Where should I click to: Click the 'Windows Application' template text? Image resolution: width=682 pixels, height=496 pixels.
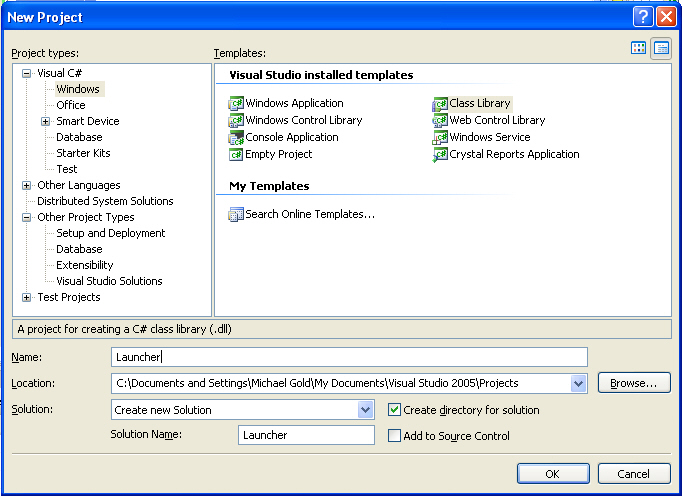294,104
